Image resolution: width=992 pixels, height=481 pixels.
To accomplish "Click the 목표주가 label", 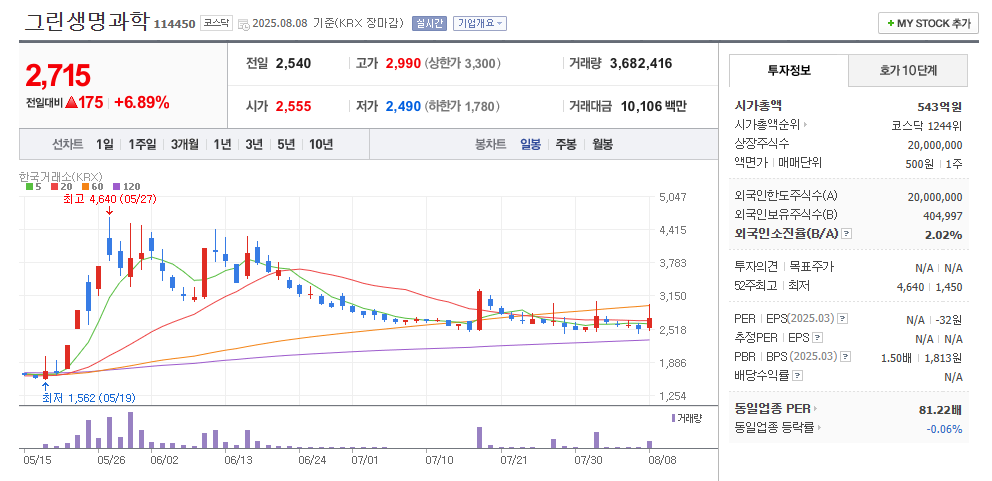I will point(812,266).
